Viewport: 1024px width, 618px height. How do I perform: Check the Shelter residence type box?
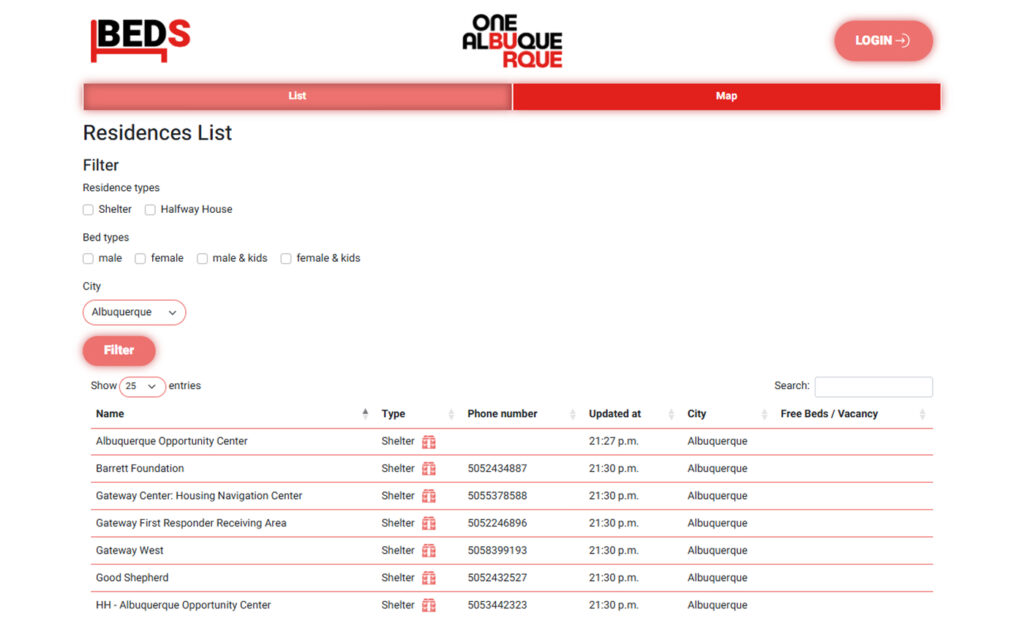point(88,210)
